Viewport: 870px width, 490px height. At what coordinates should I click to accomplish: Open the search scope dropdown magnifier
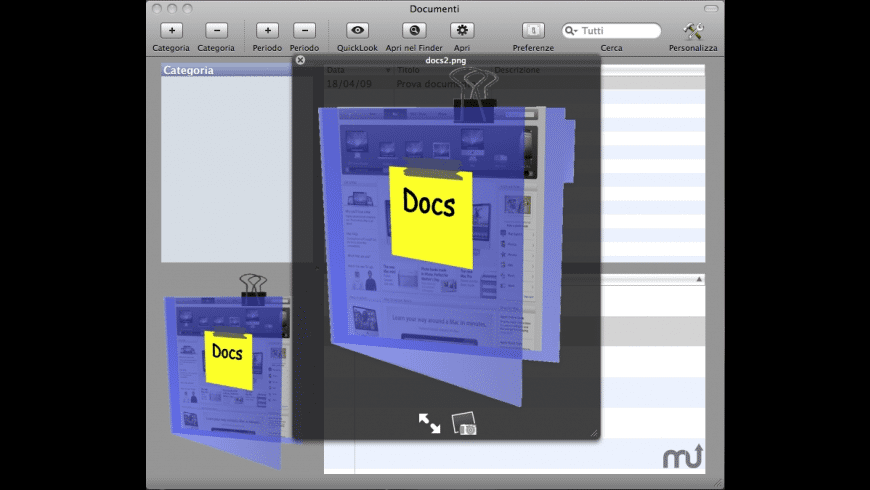pyautogui.click(x=571, y=31)
